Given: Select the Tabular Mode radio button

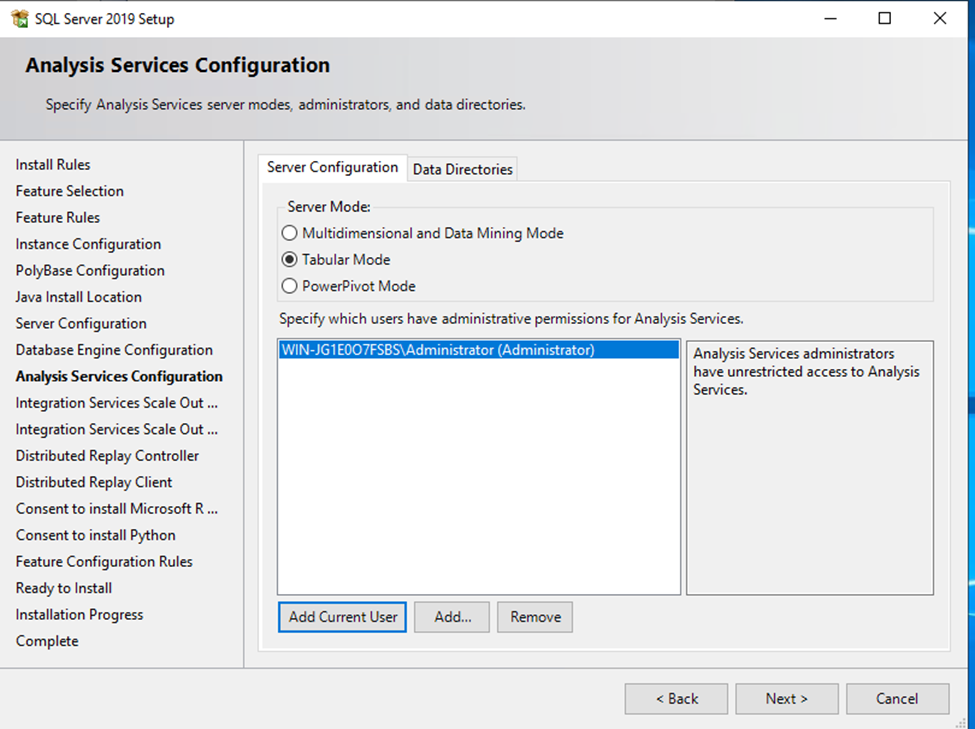Looking at the screenshot, I should pos(289,259).
